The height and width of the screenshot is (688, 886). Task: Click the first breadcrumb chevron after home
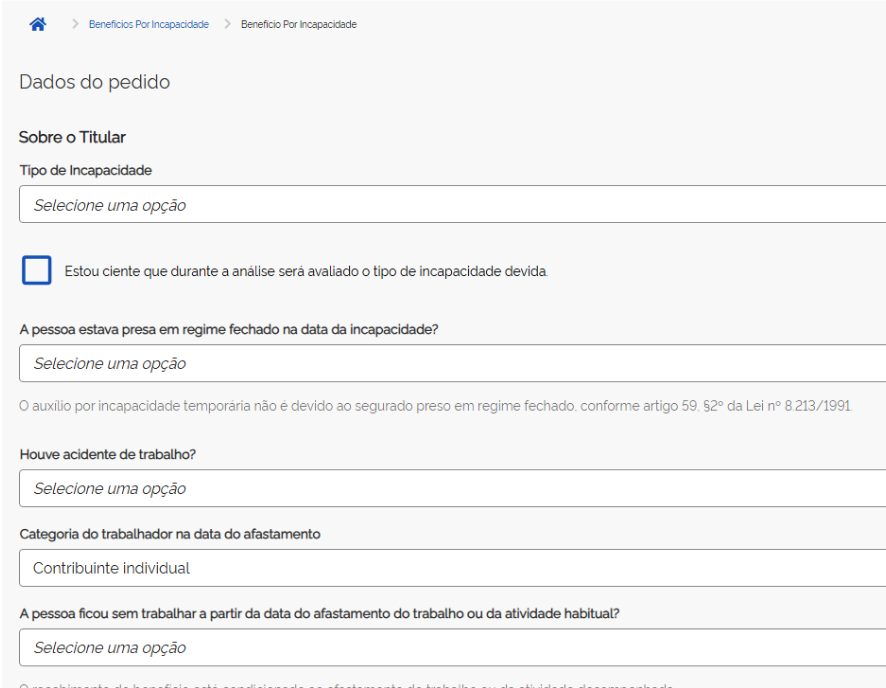75,25
